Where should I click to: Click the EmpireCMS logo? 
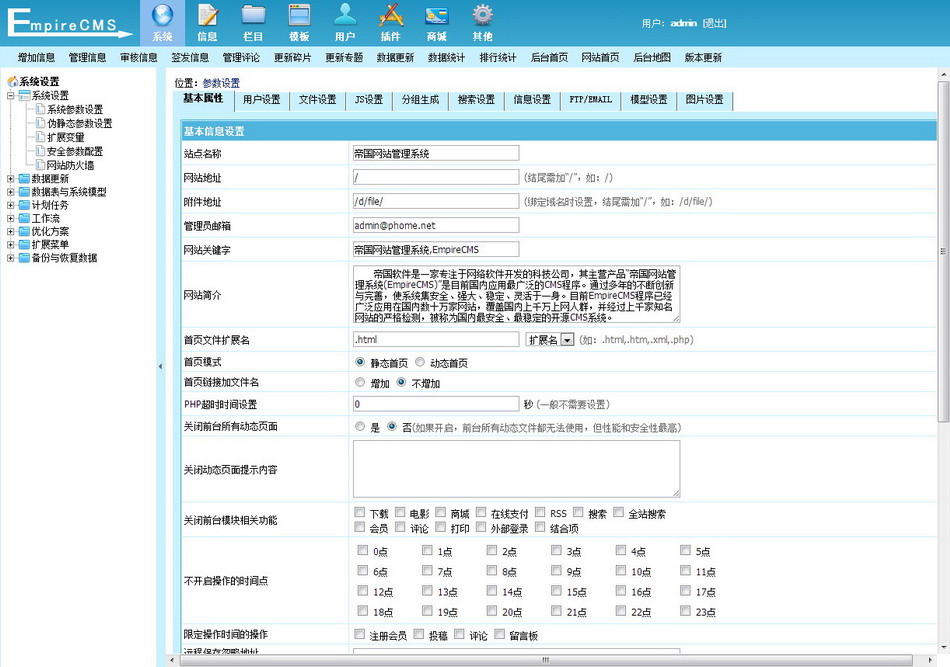coord(68,23)
